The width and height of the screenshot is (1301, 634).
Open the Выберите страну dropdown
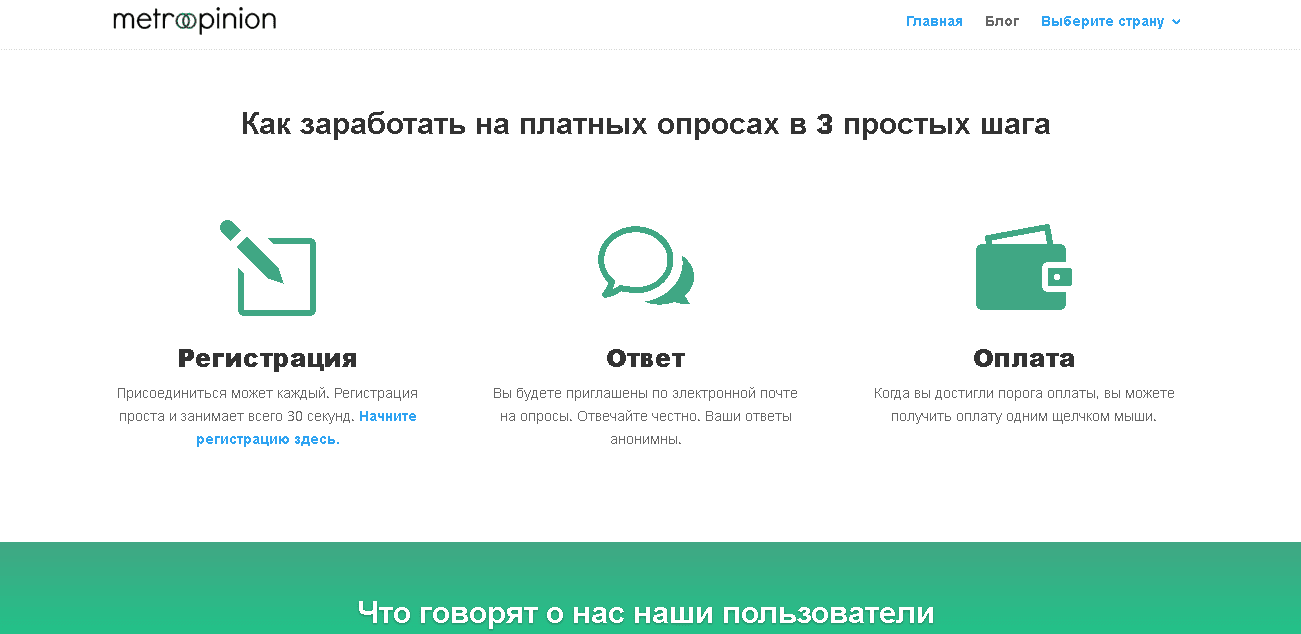coord(1102,21)
